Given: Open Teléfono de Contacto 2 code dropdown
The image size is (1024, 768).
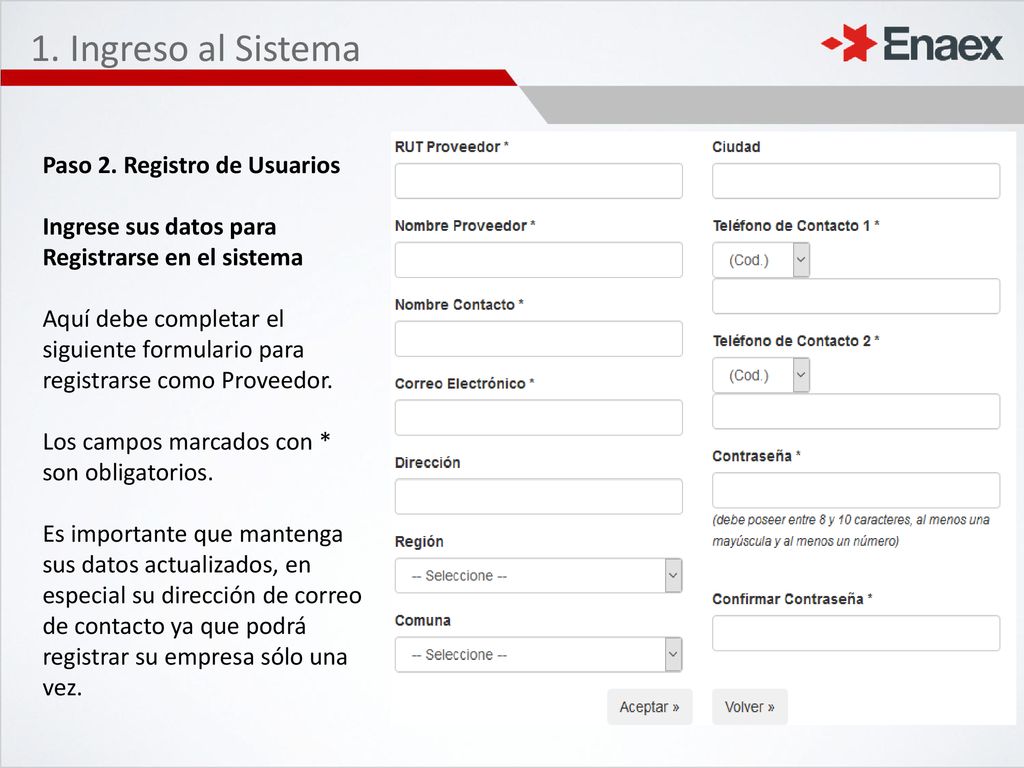Looking at the screenshot, I should pos(761,375).
